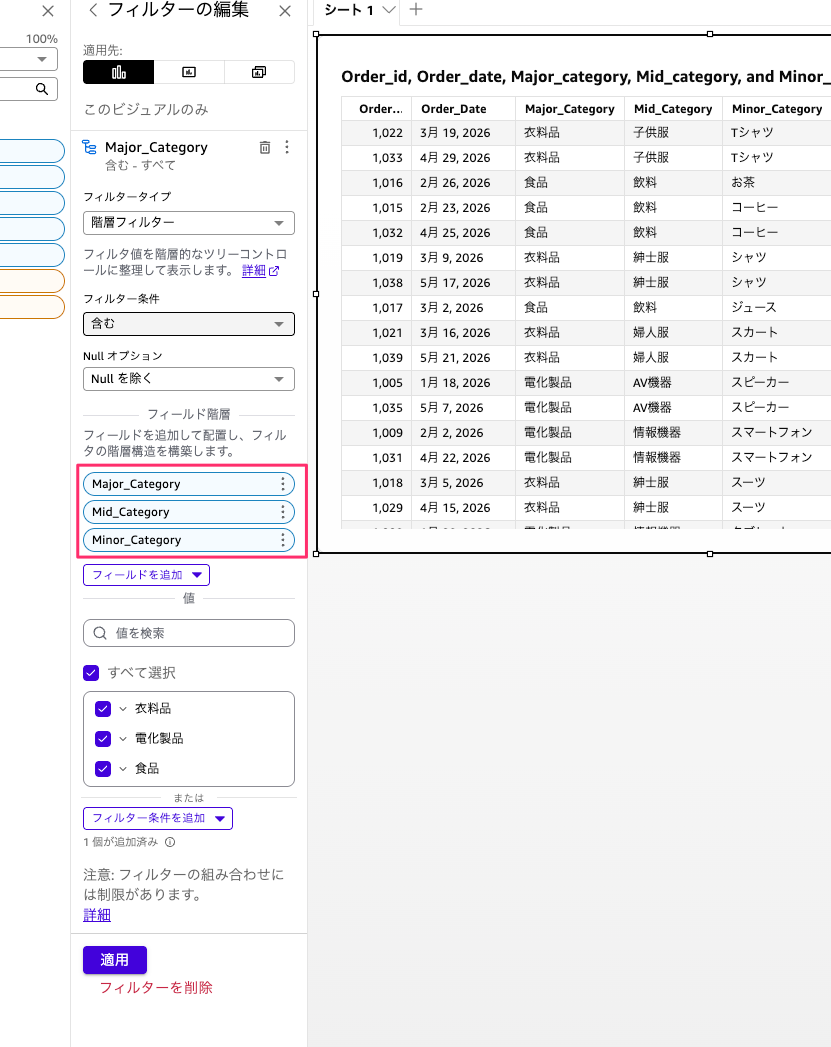Select the 4月 29, 2026 date cell
The image size is (831, 1047).
(463, 158)
